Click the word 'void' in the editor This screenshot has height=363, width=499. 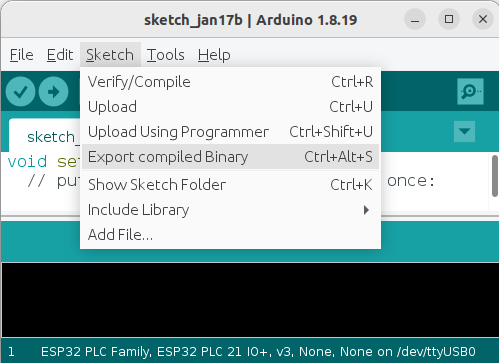(x=27, y=162)
